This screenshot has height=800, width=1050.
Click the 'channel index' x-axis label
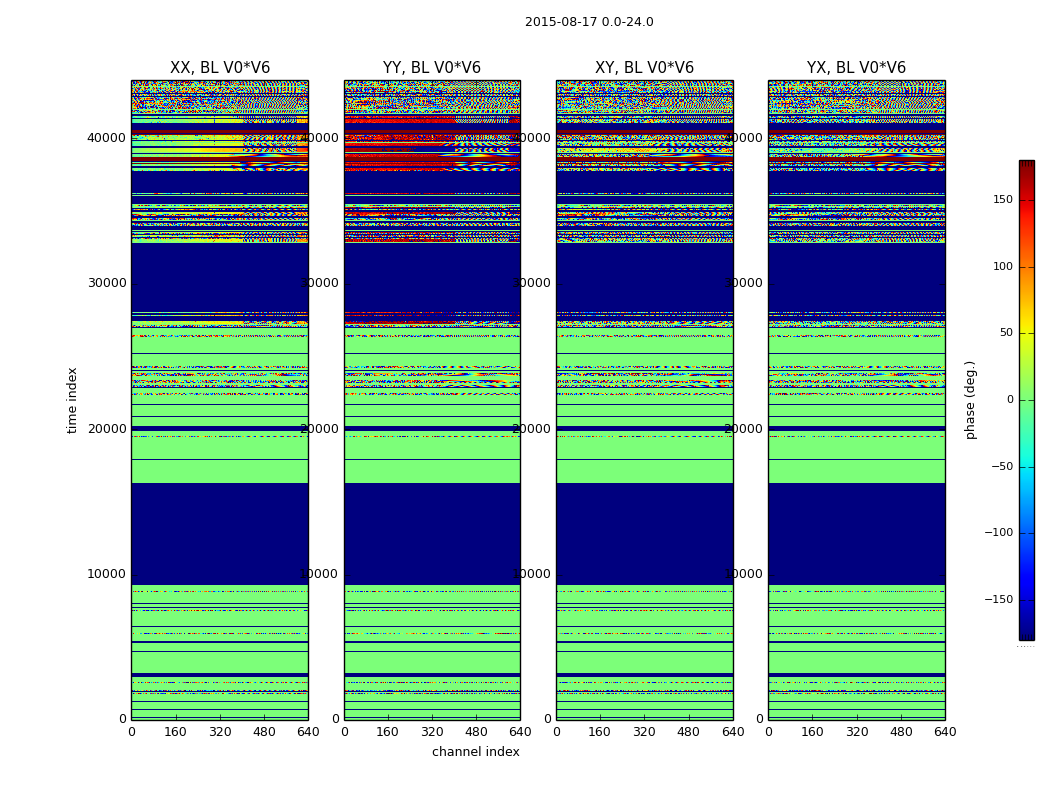pyautogui.click(x=476, y=752)
